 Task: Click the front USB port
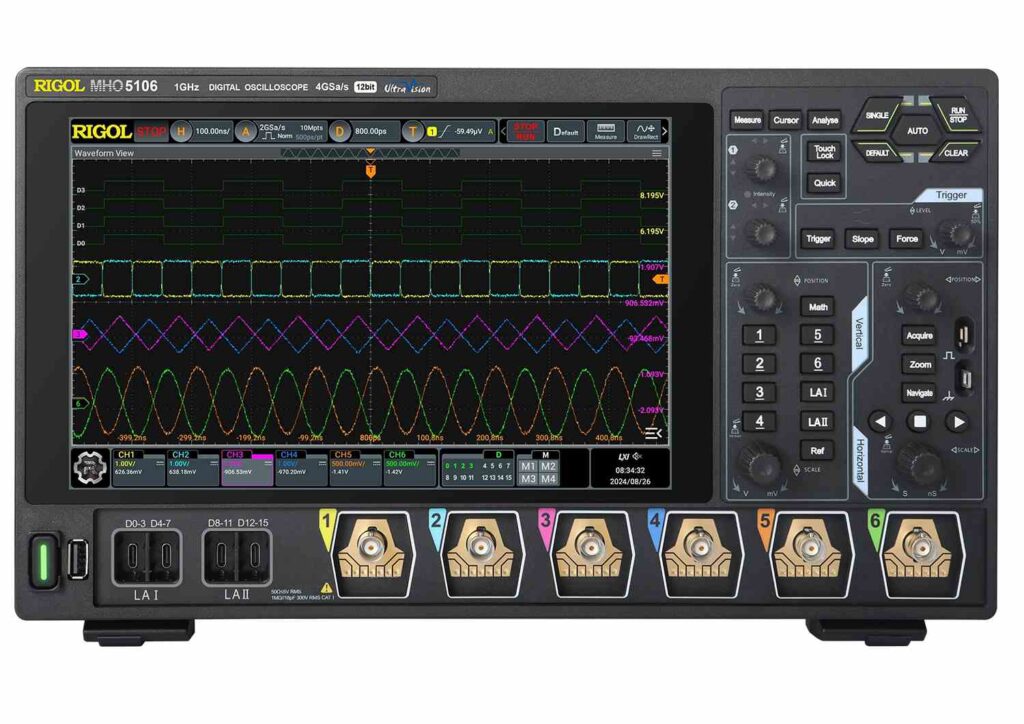(x=78, y=559)
